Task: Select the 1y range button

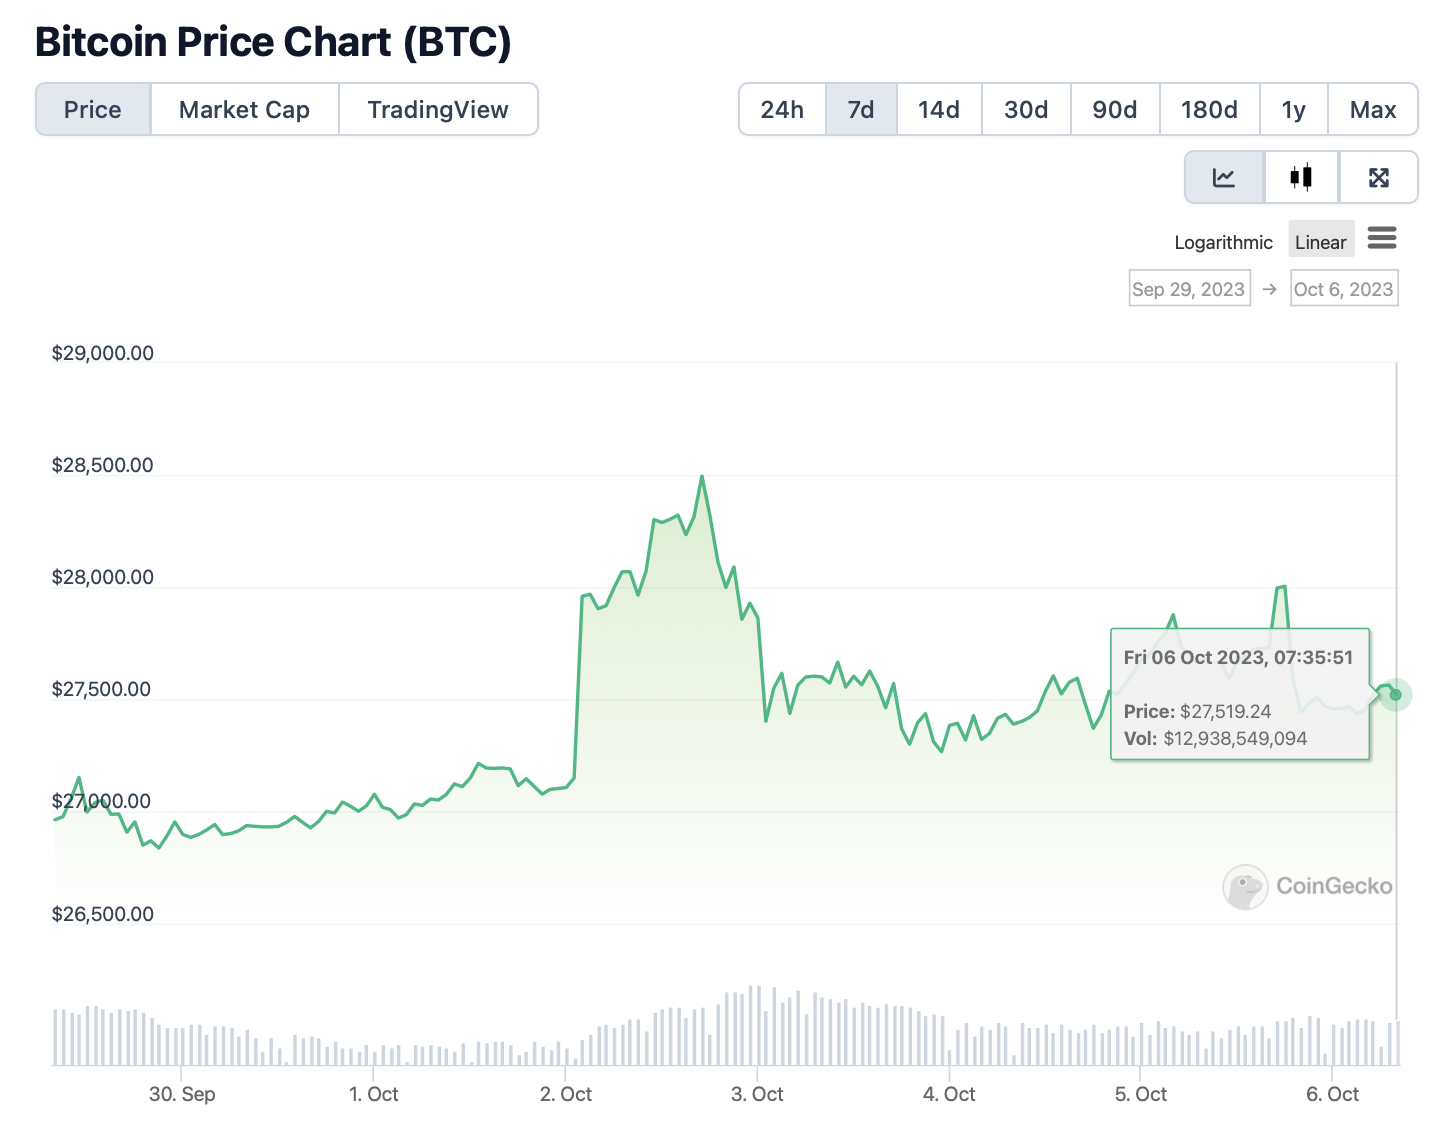Action: [x=1294, y=110]
